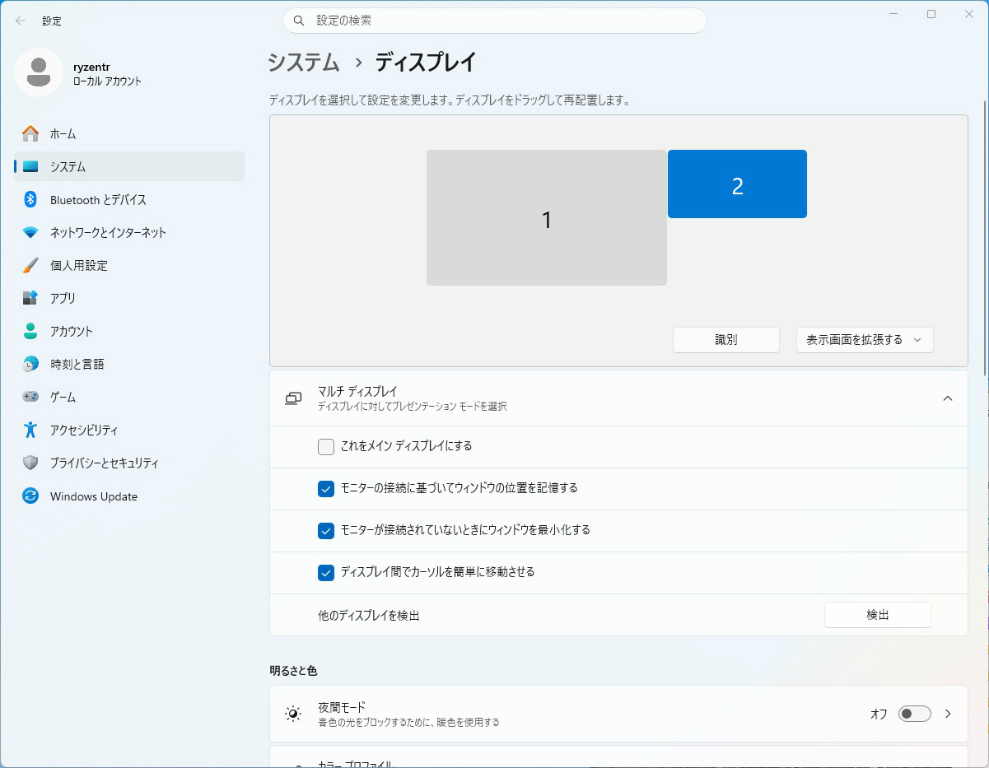
Task: Collapse the マルチ ディスプレイ section chevron
Action: 947,399
